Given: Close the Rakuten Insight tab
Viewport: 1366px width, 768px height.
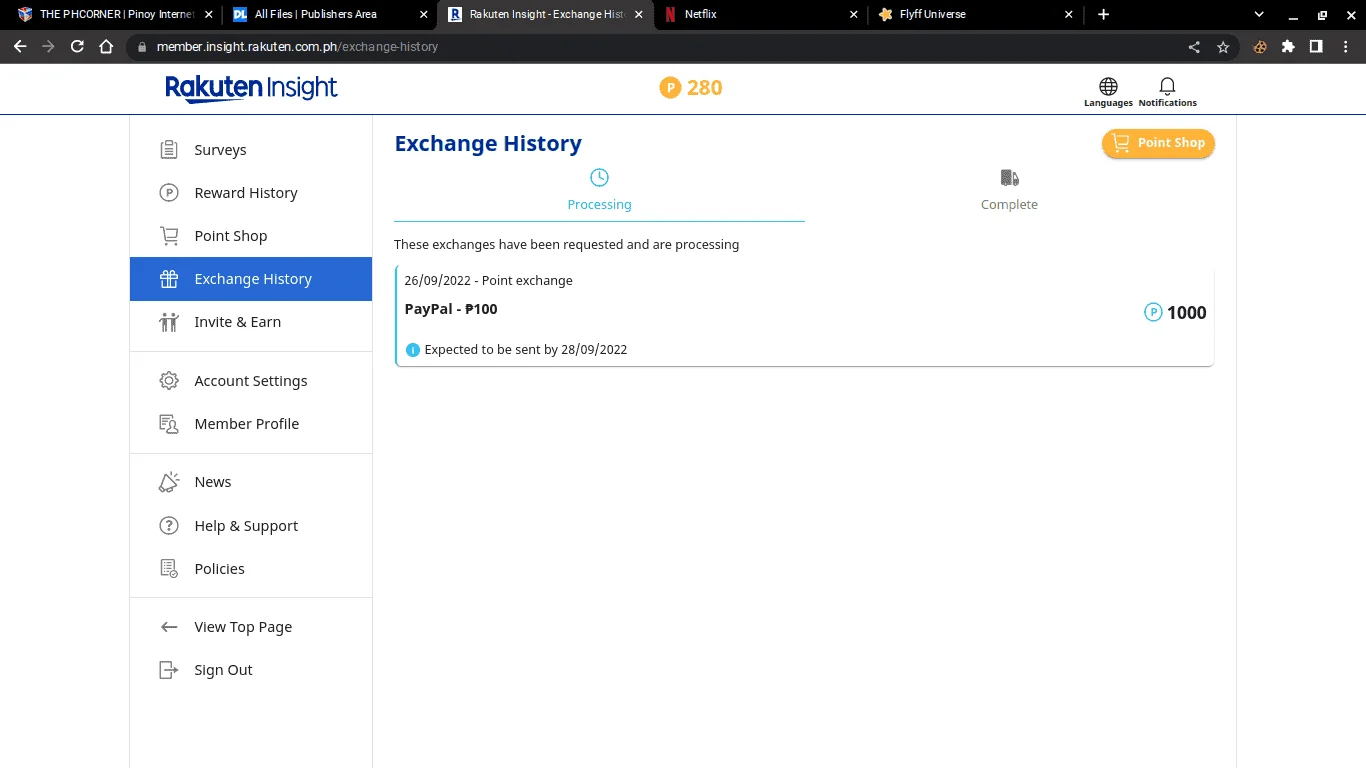Looking at the screenshot, I should coord(638,15).
